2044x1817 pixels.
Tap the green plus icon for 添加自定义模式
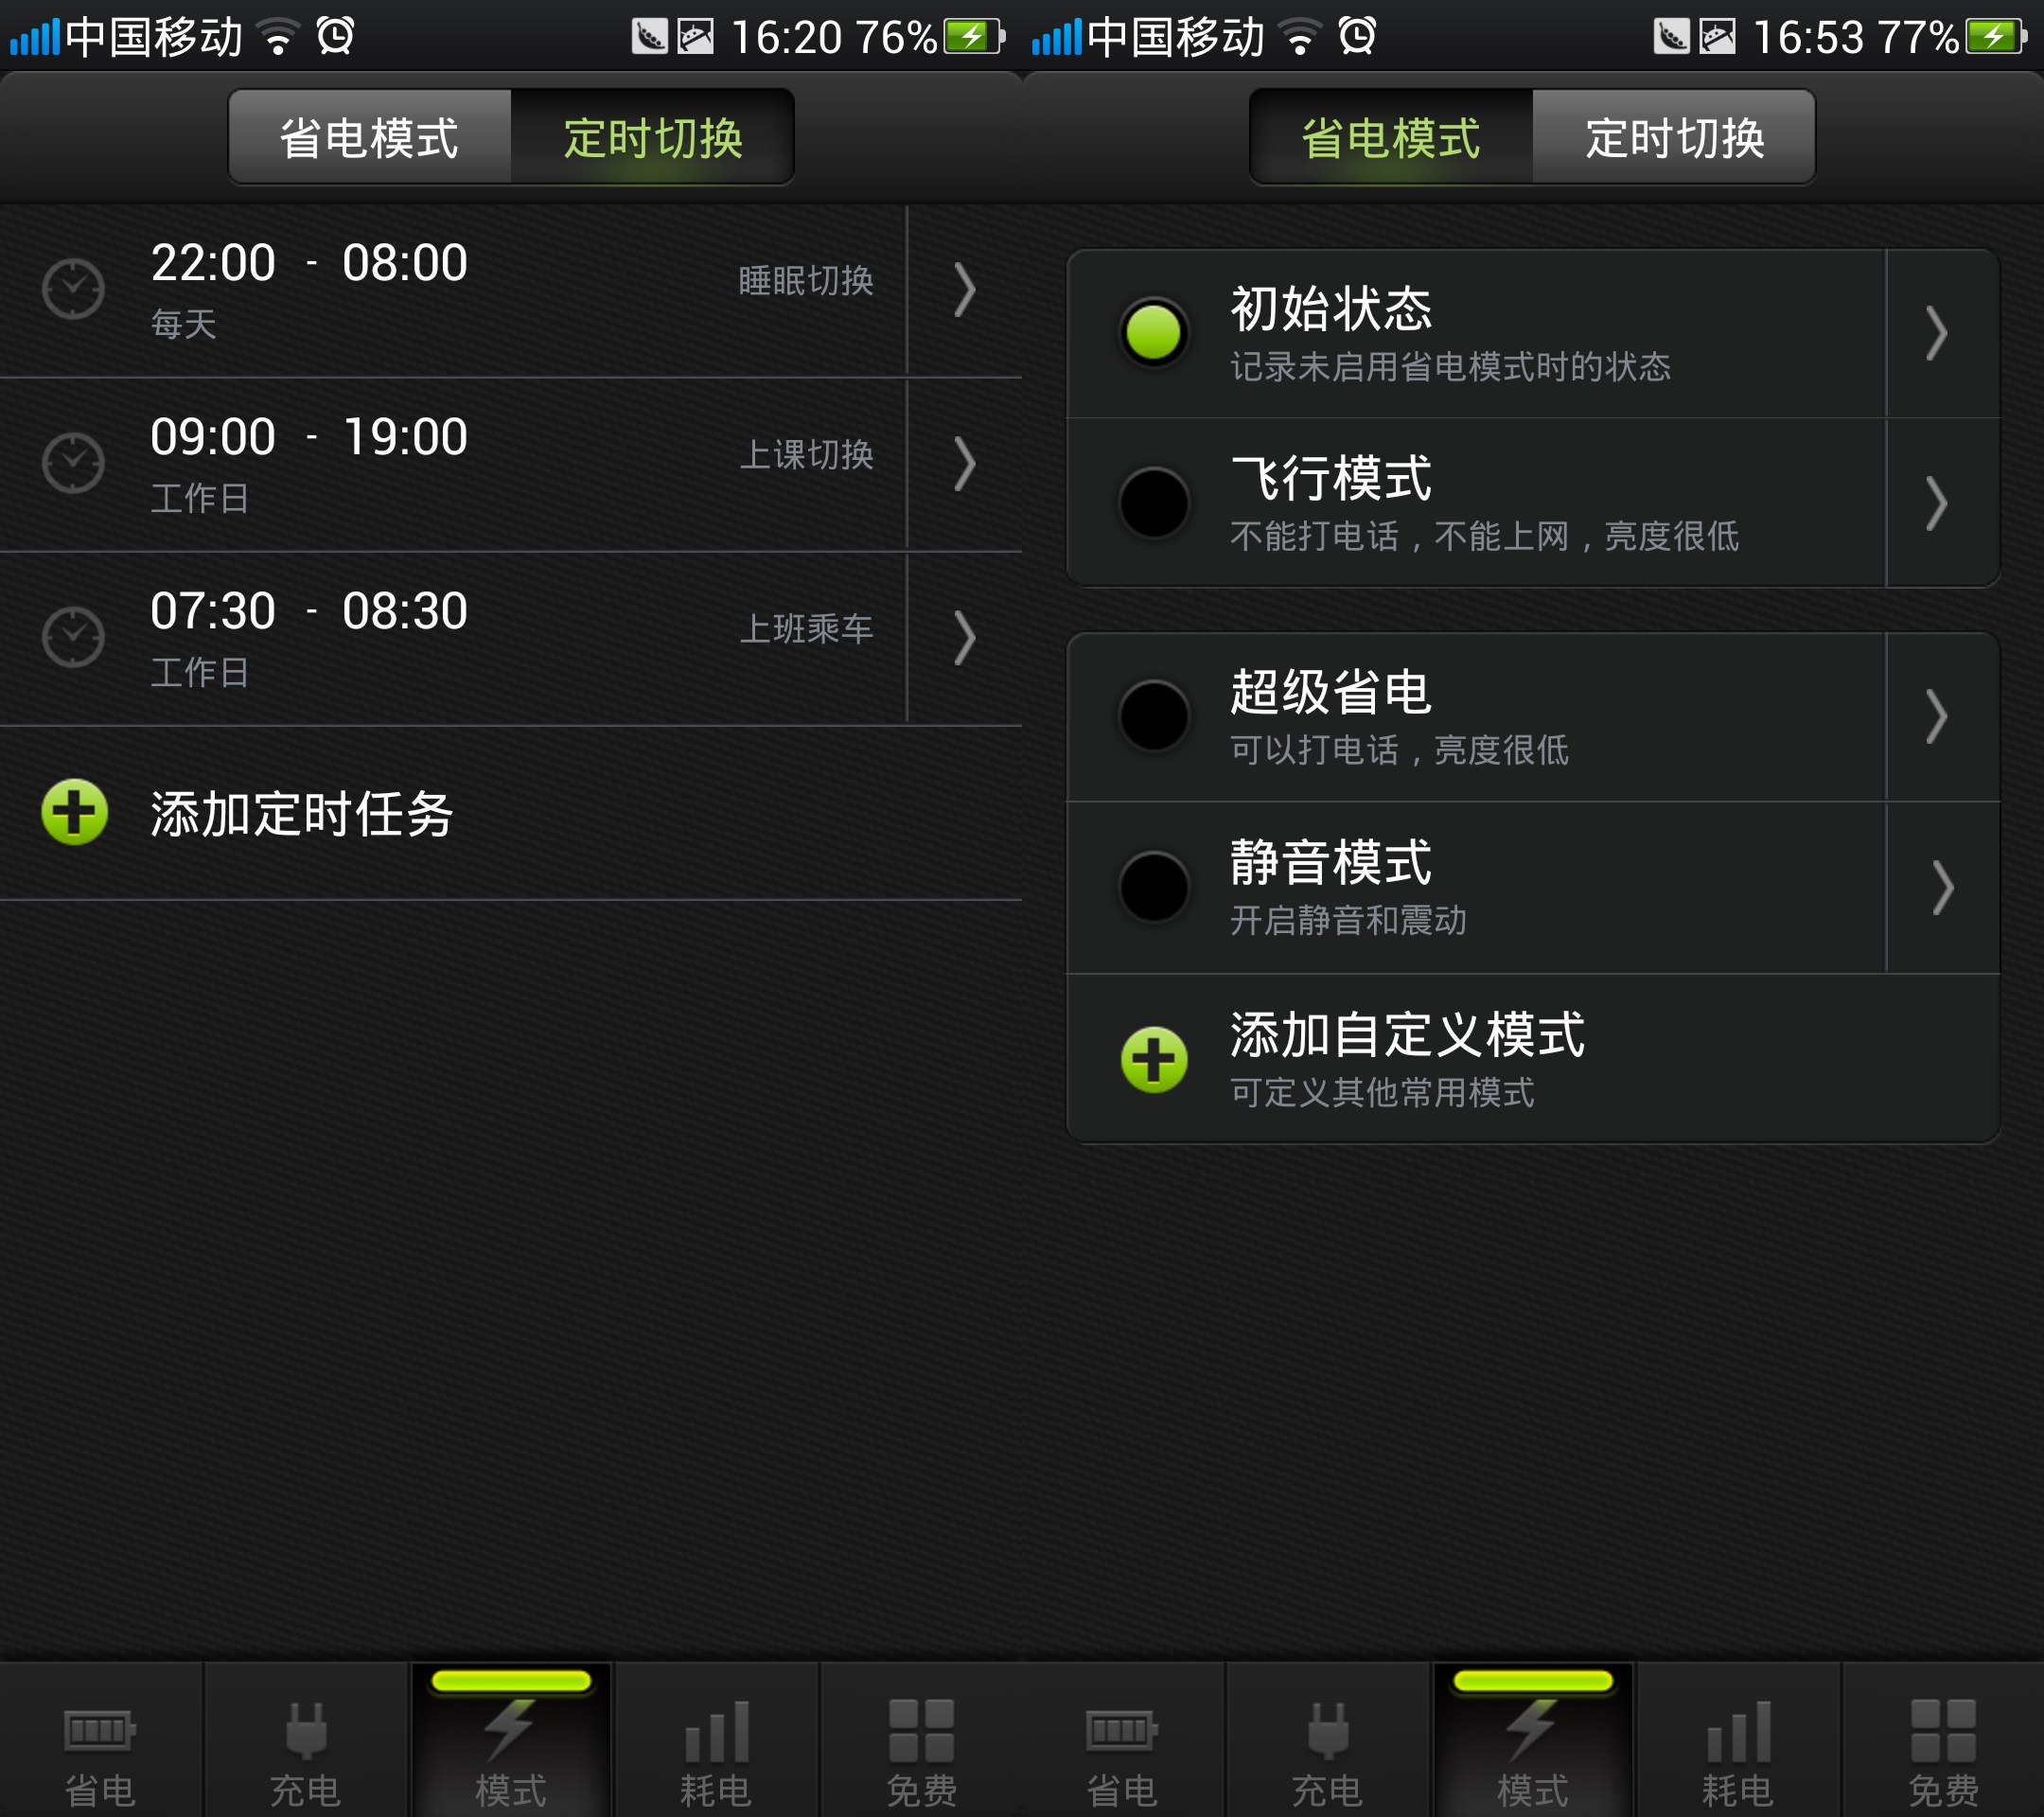[x=1153, y=1059]
